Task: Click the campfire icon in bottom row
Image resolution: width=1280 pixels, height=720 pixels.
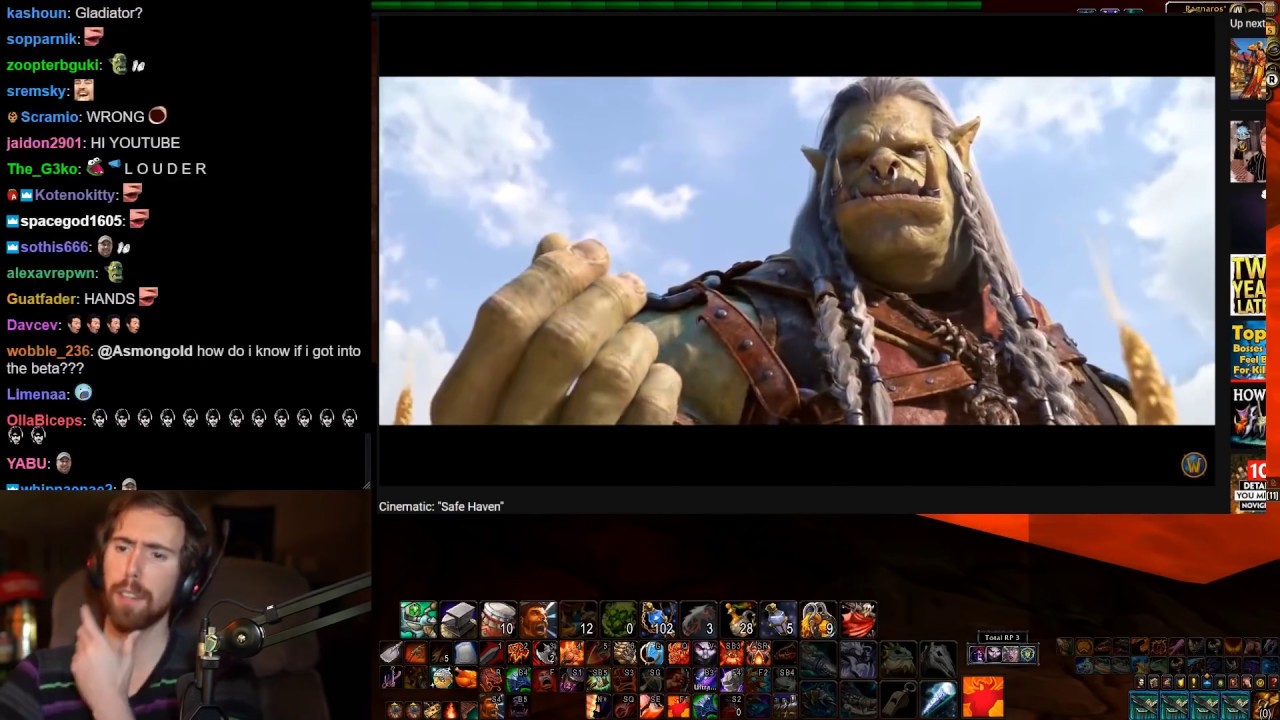Action: point(451,709)
